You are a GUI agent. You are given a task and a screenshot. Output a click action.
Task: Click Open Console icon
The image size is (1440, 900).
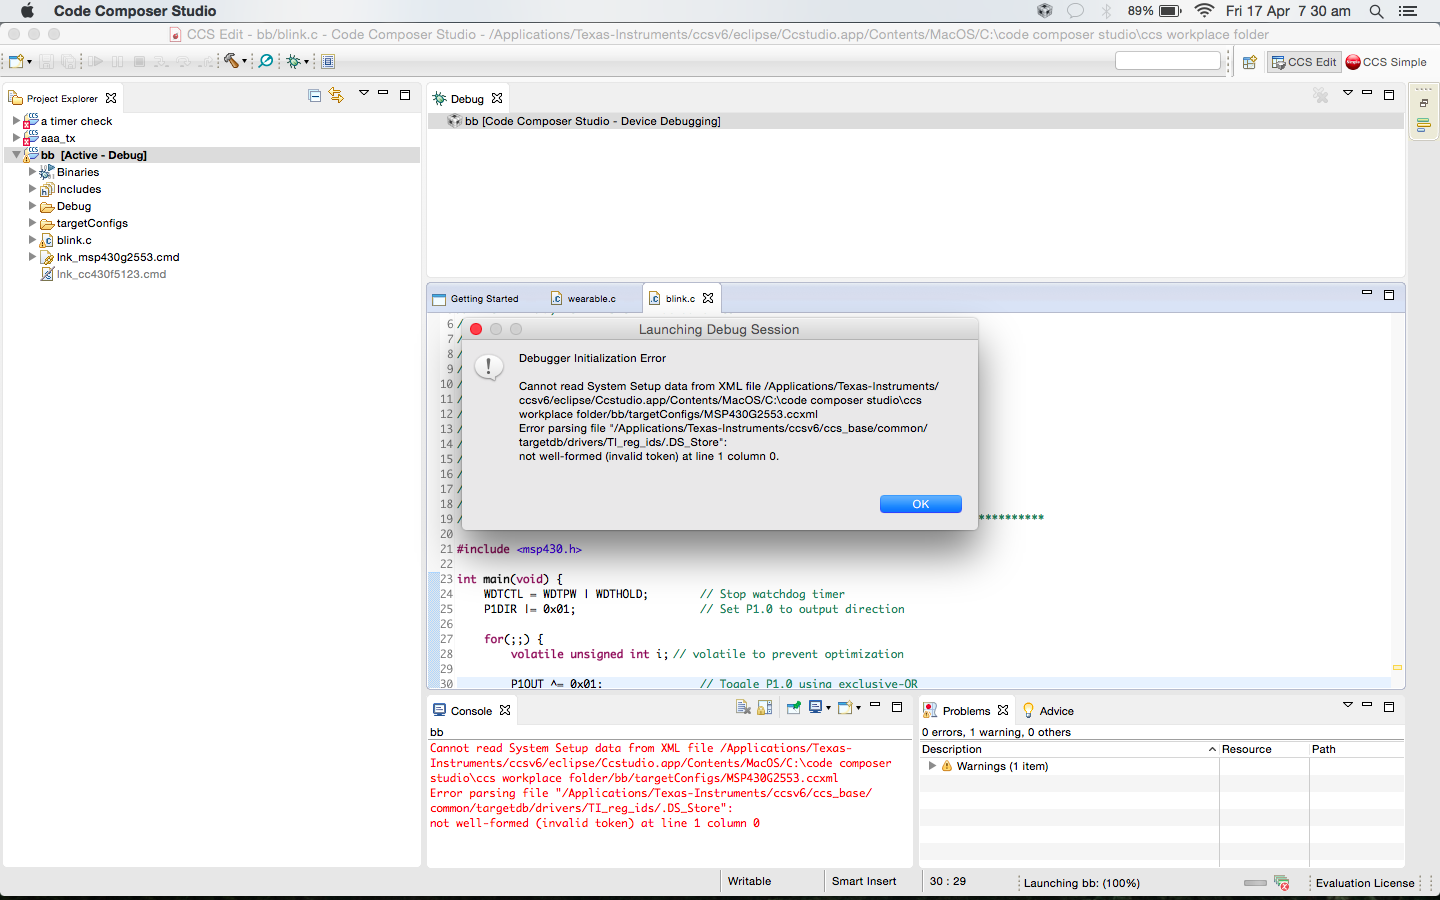pos(845,707)
